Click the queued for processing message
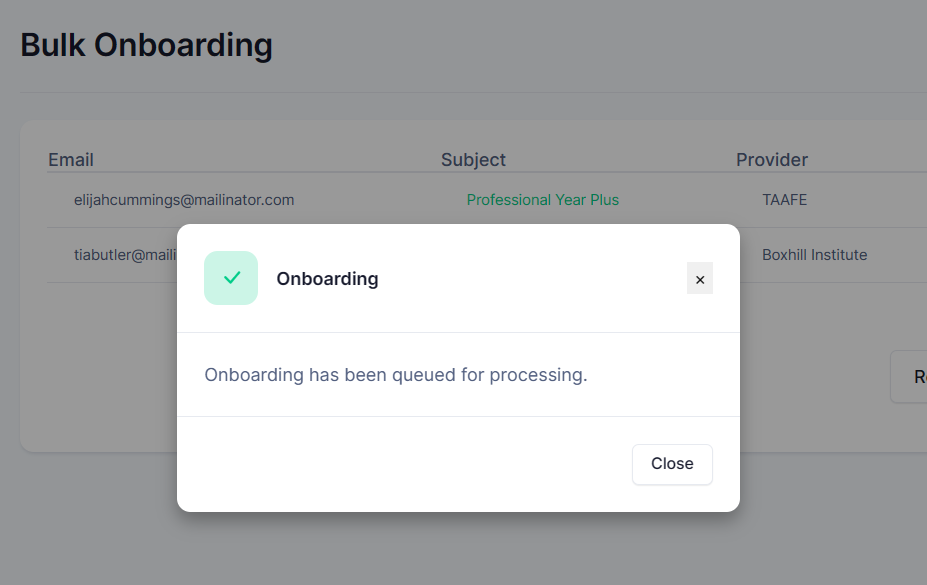Image resolution: width=927 pixels, height=585 pixels. click(396, 375)
